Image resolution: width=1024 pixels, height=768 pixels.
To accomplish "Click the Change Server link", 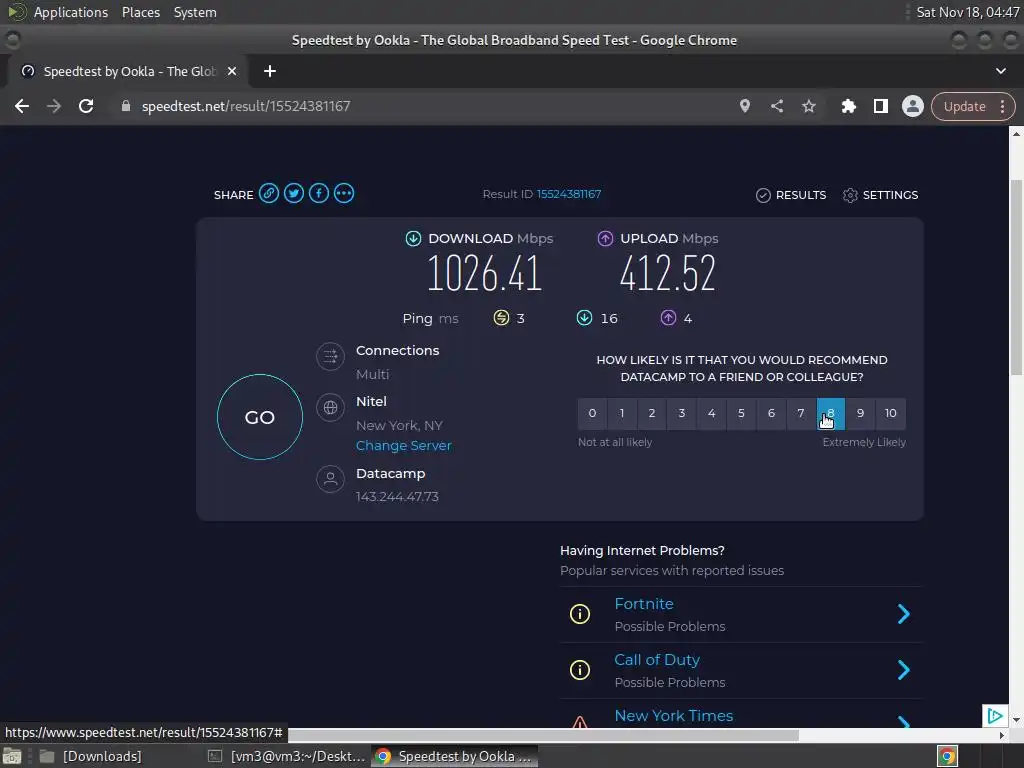I will [x=404, y=445].
